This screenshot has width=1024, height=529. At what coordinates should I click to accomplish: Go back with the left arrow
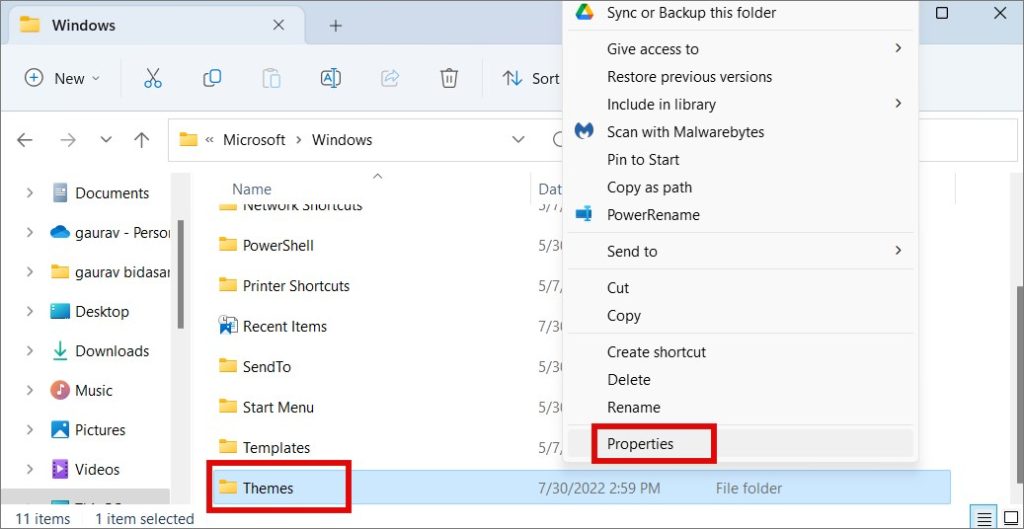click(x=25, y=140)
